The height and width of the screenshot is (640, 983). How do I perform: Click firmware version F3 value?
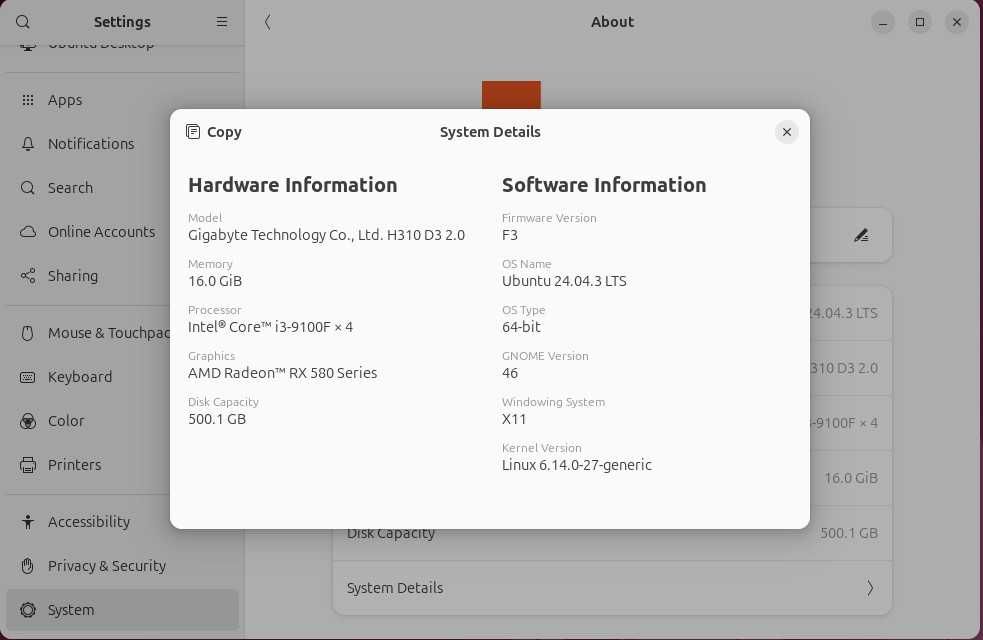point(510,235)
